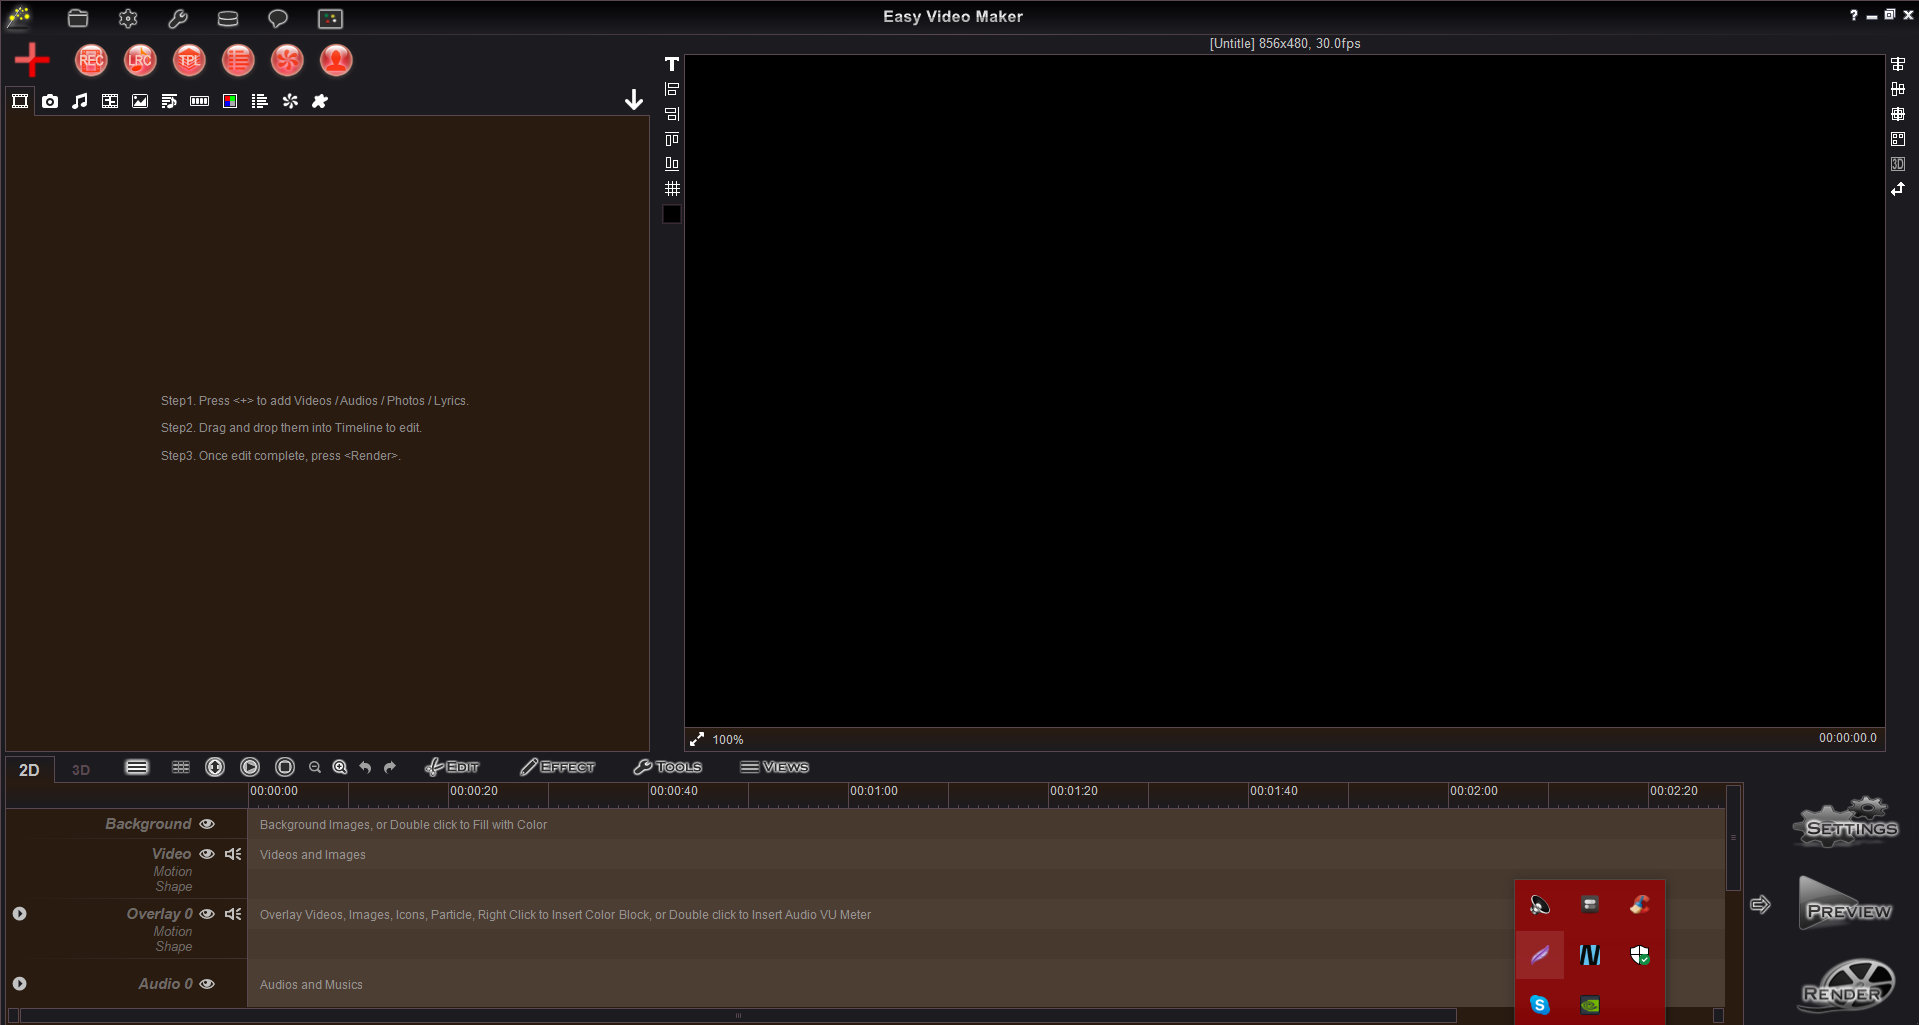Mute the Overlay 0 track audio

pyautogui.click(x=233, y=914)
